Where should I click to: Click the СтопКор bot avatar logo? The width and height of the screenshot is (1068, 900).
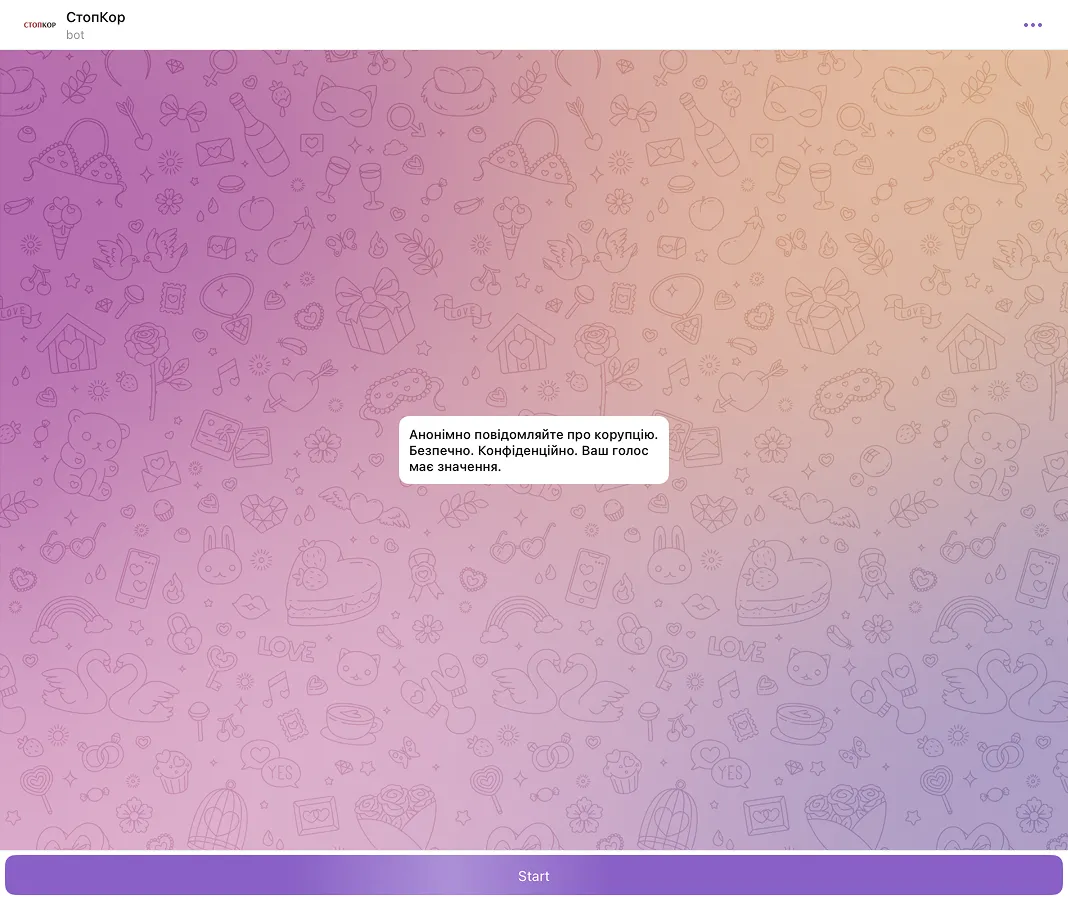click(x=40, y=25)
